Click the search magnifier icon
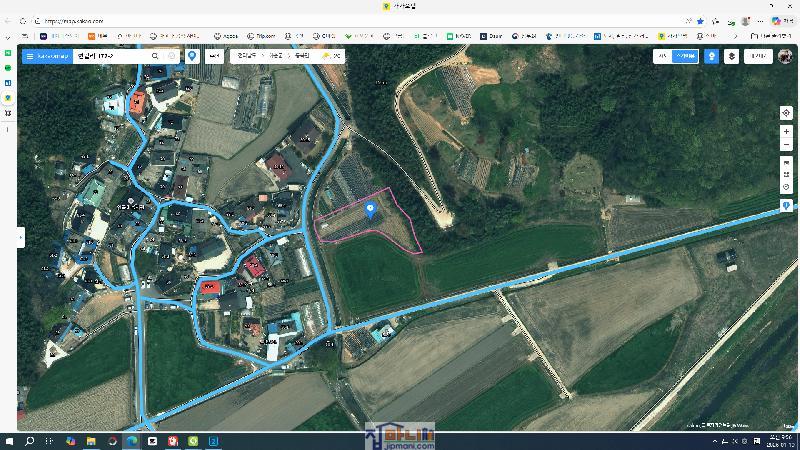 (x=155, y=57)
